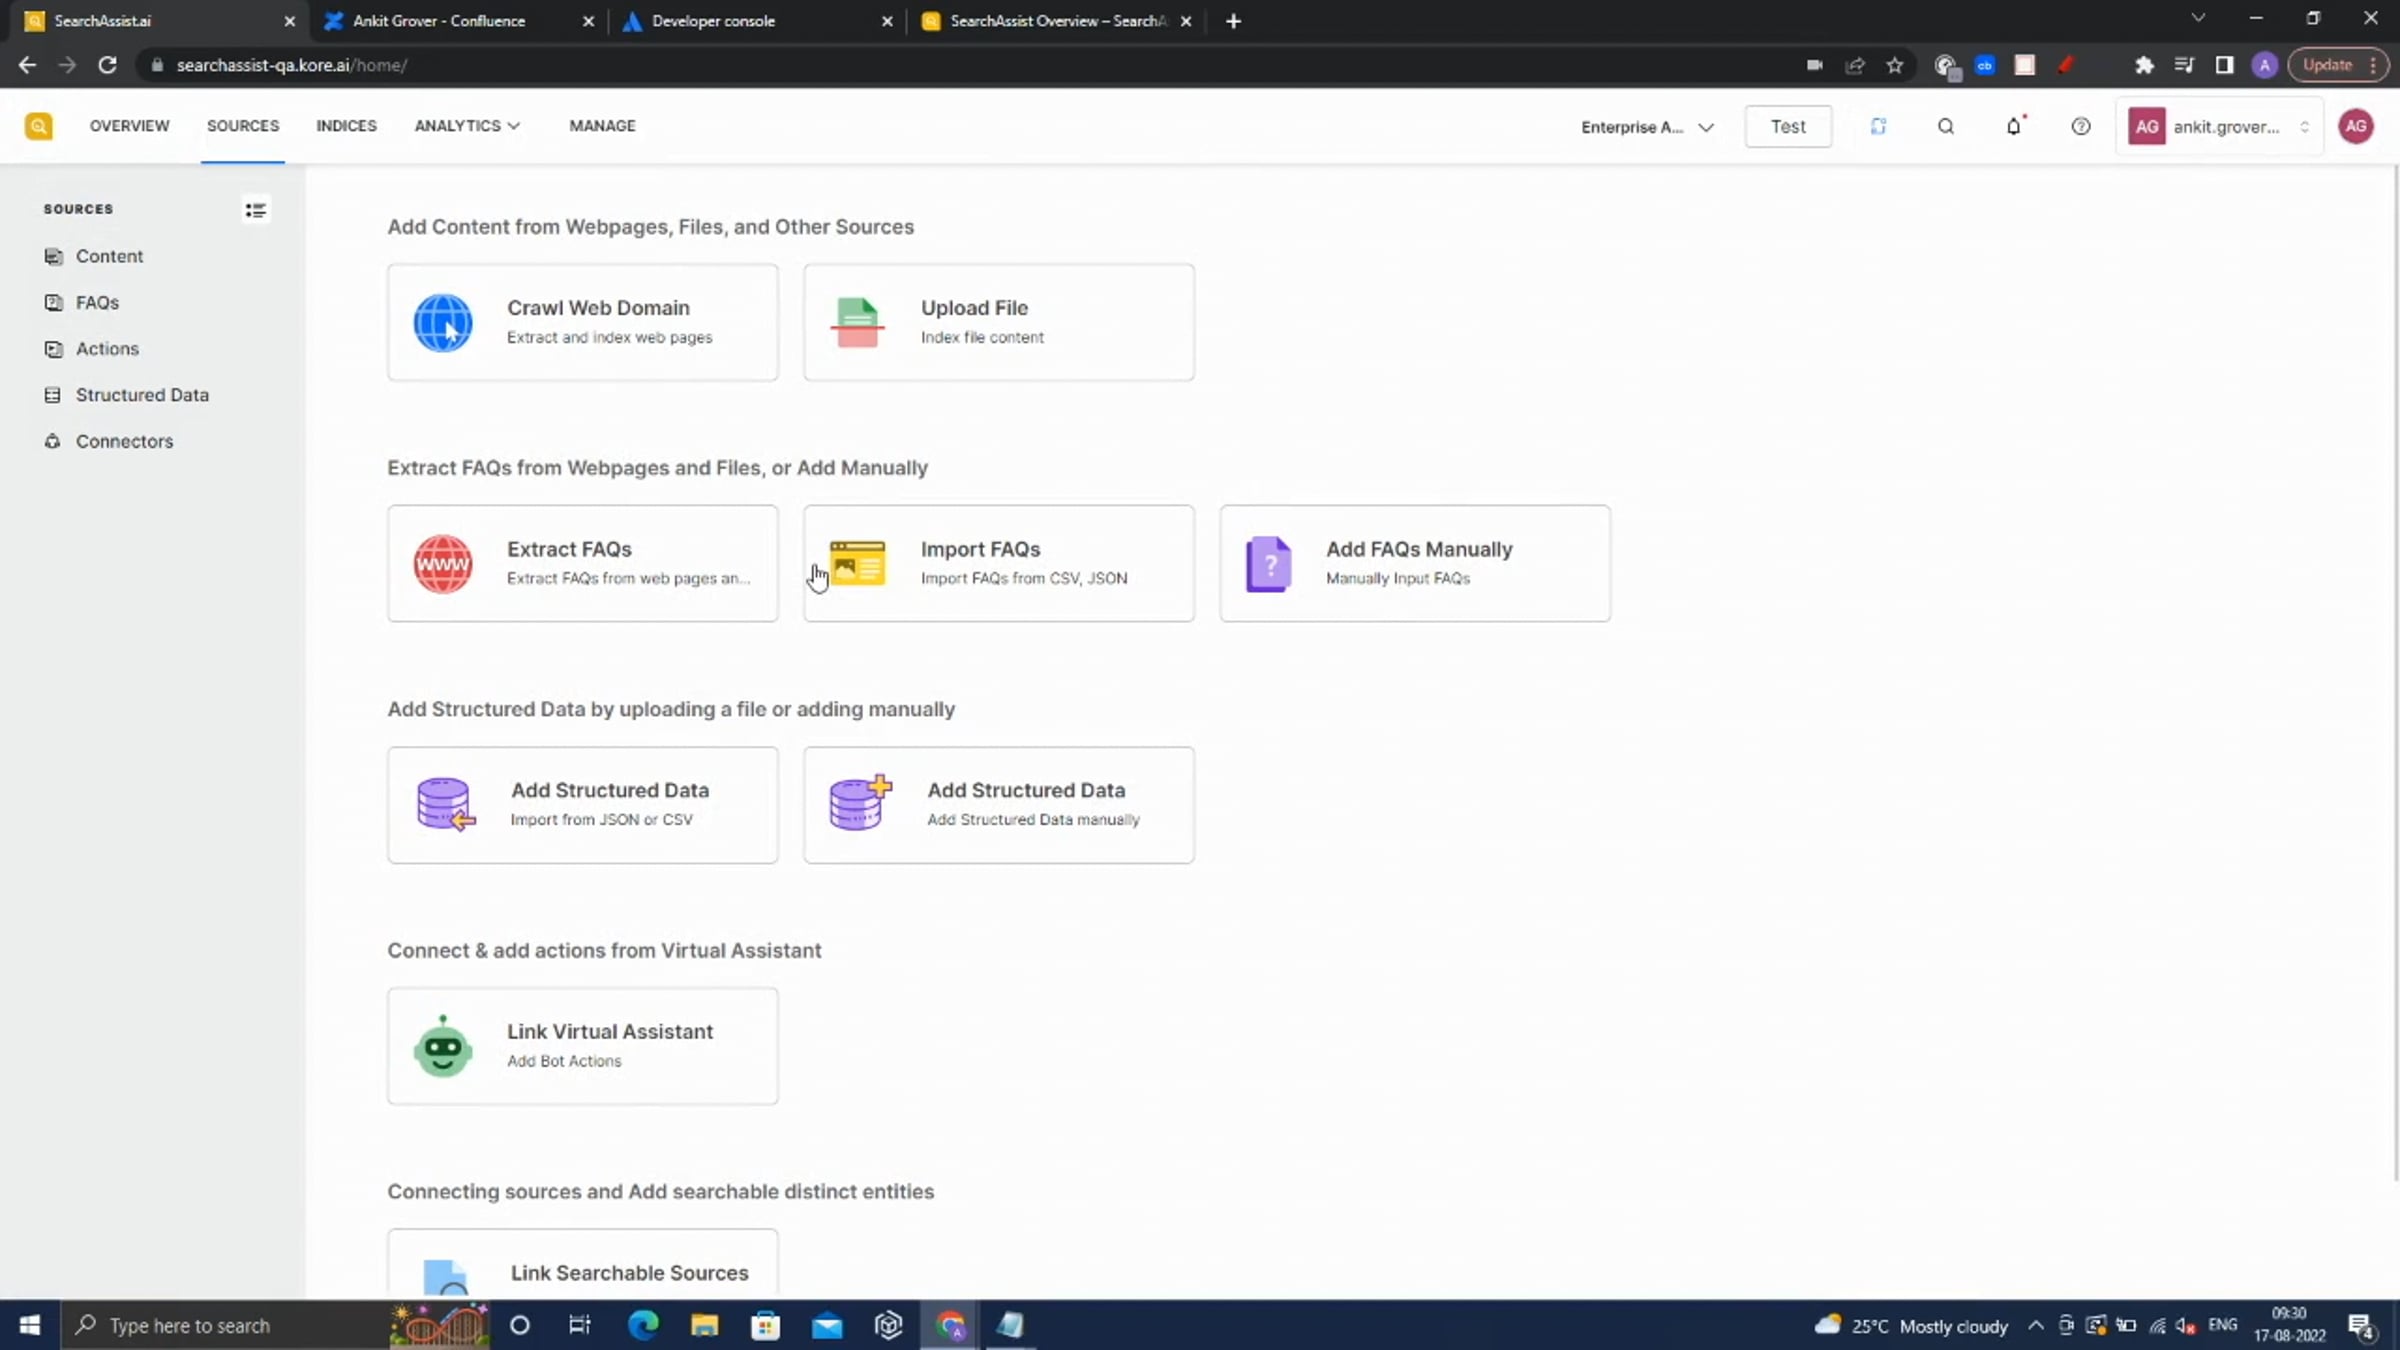
Task: Open the notifications bell icon
Action: point(2014,126)
